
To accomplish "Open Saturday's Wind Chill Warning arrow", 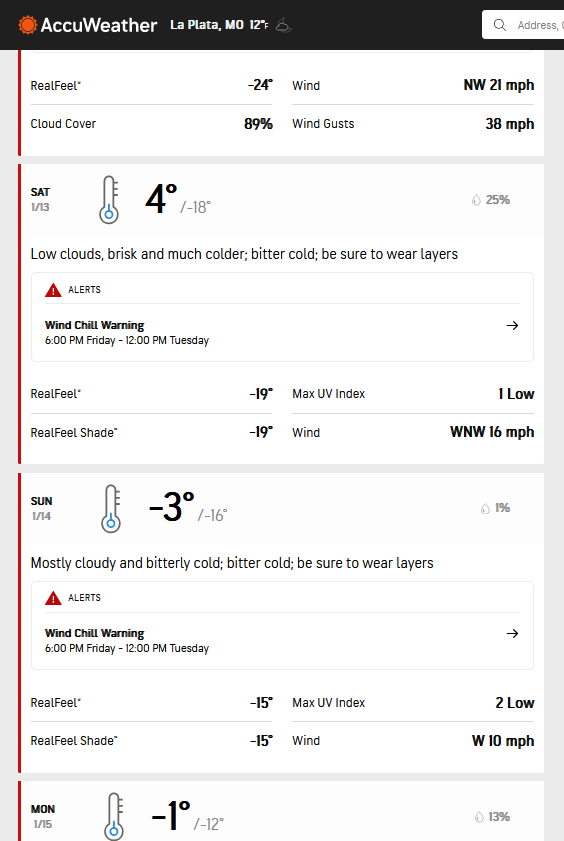I will click(x=513, y=326).
